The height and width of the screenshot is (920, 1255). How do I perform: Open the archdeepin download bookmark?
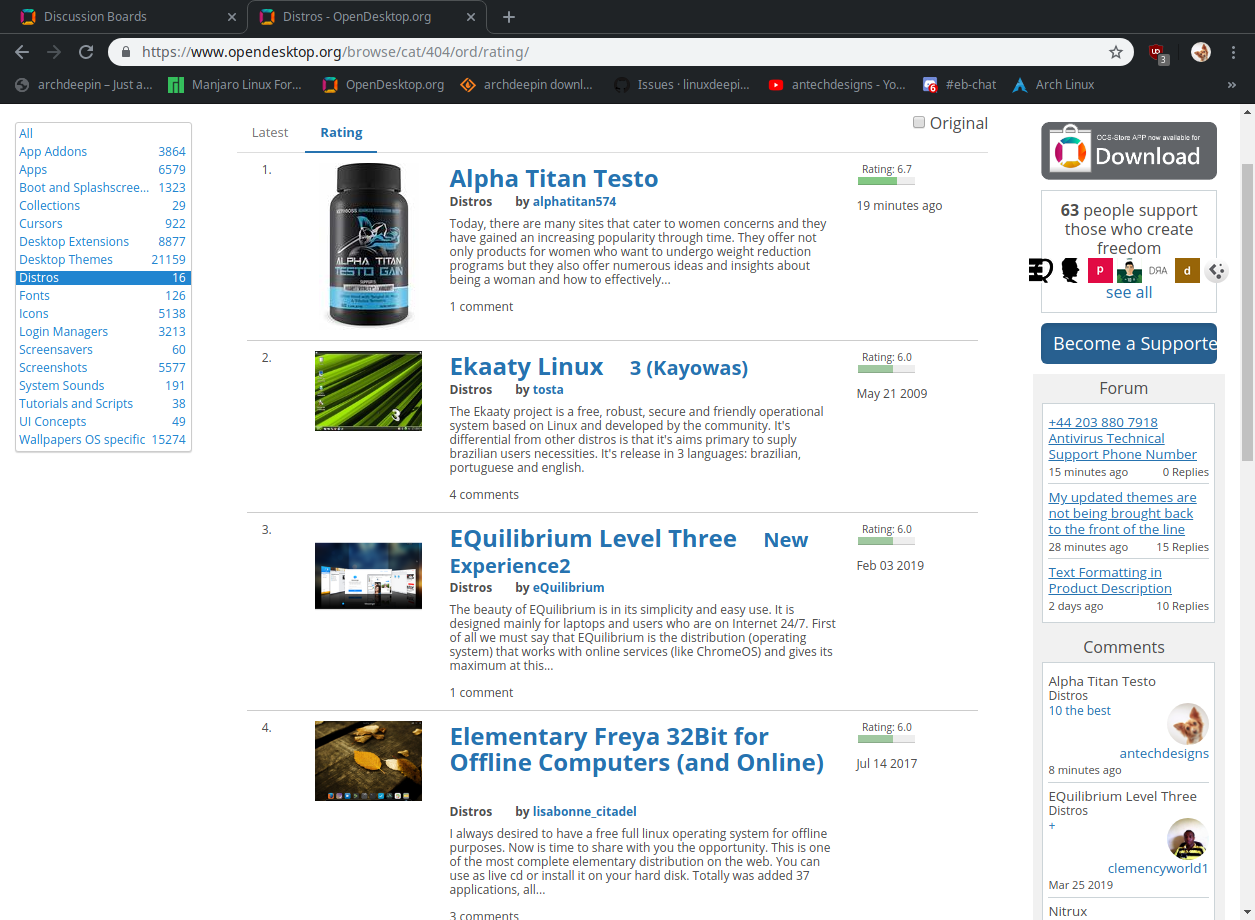[526, 85]
